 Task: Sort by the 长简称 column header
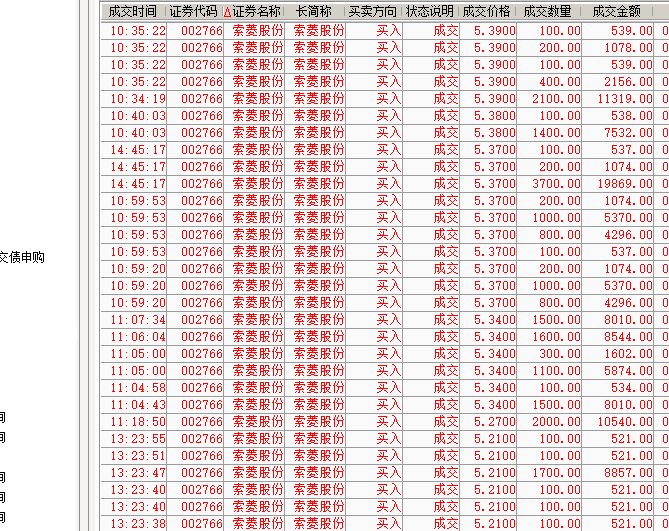(314, 12)
